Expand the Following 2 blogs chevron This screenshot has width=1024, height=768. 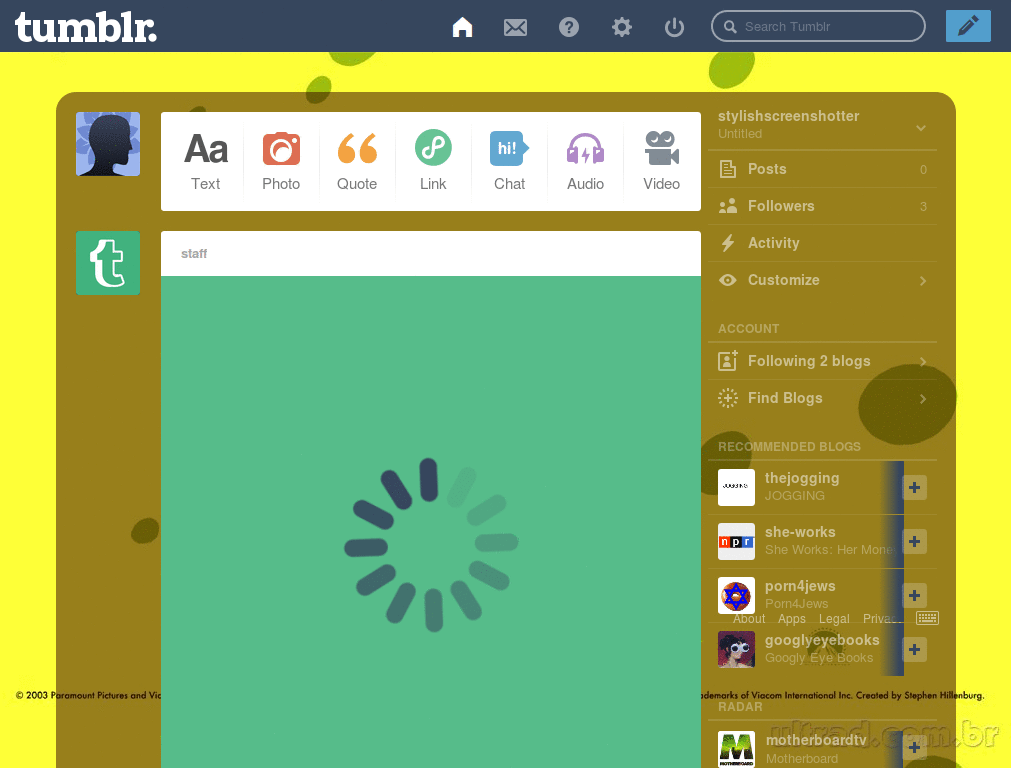(923, 361)
